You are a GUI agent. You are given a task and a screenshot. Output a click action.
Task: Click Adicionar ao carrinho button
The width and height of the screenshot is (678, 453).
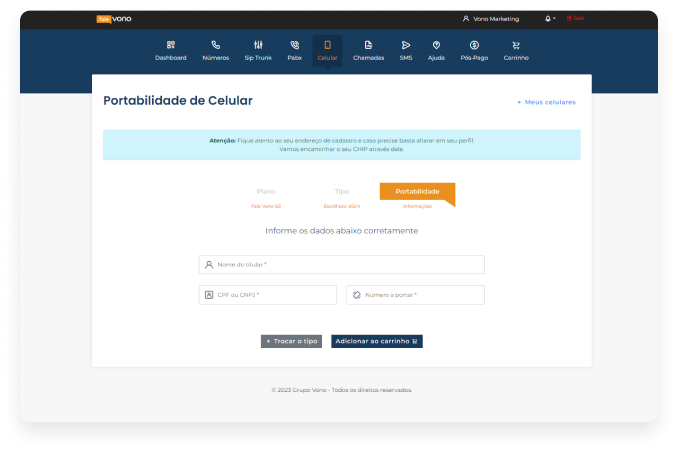(x=377, y=341)
